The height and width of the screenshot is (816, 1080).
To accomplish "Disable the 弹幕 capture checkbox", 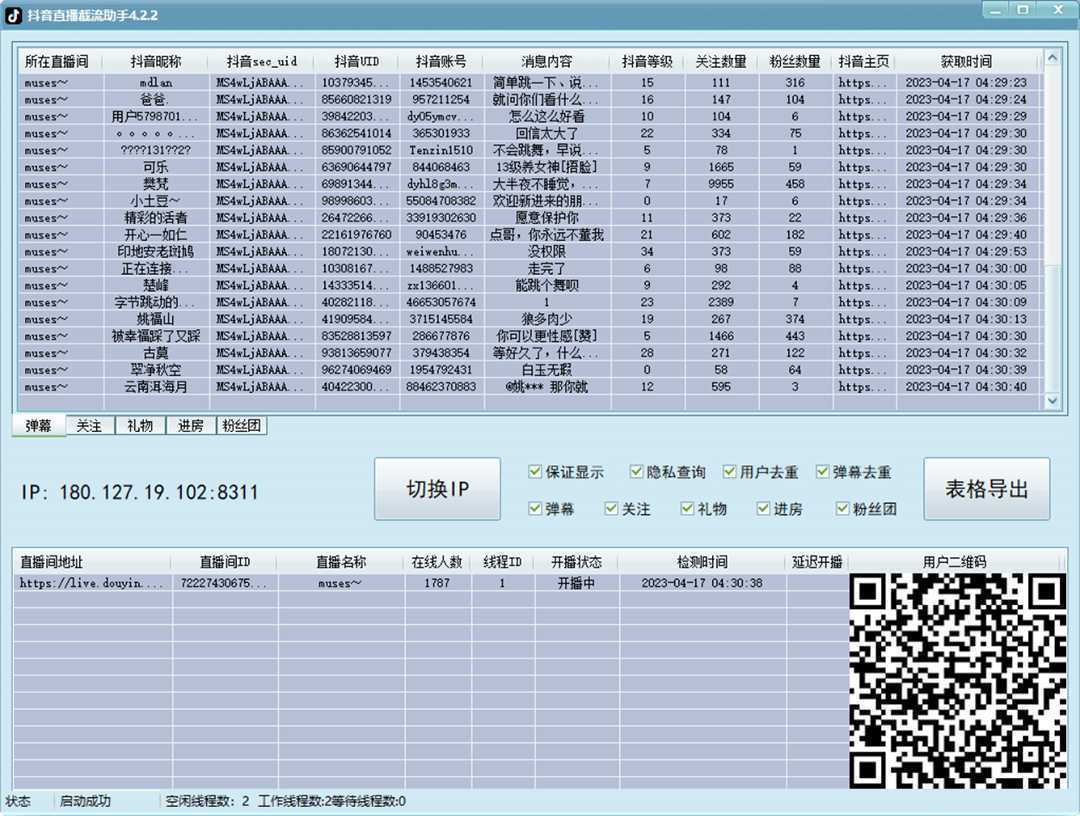I will [536, 508].
